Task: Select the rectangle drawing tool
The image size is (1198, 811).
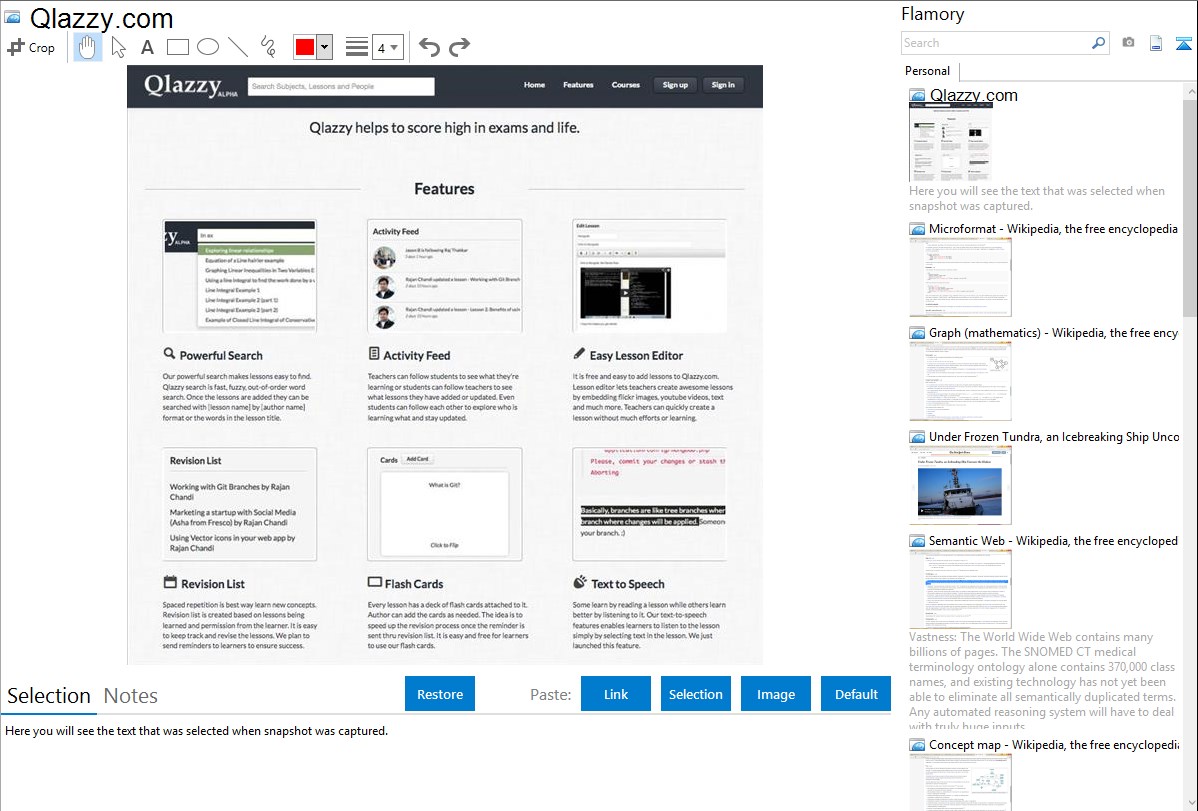Action: [x=177, y=47]
